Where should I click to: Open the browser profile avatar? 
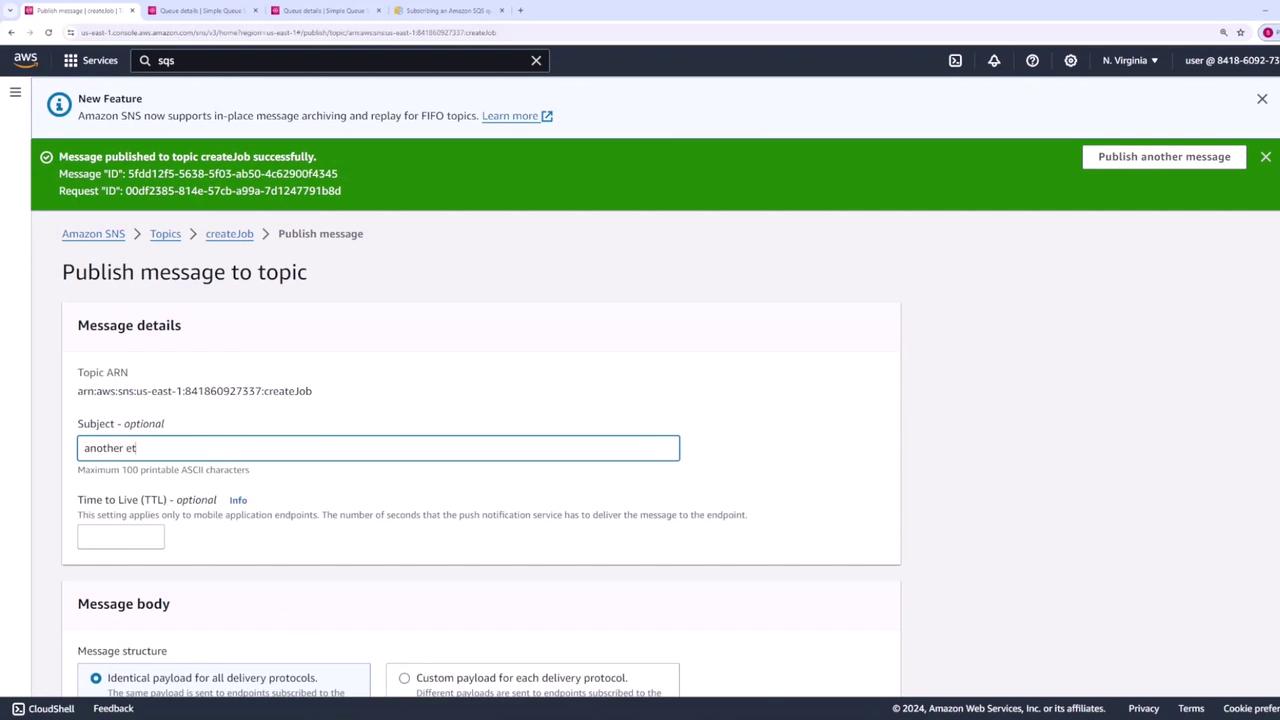coord(1270,32)
